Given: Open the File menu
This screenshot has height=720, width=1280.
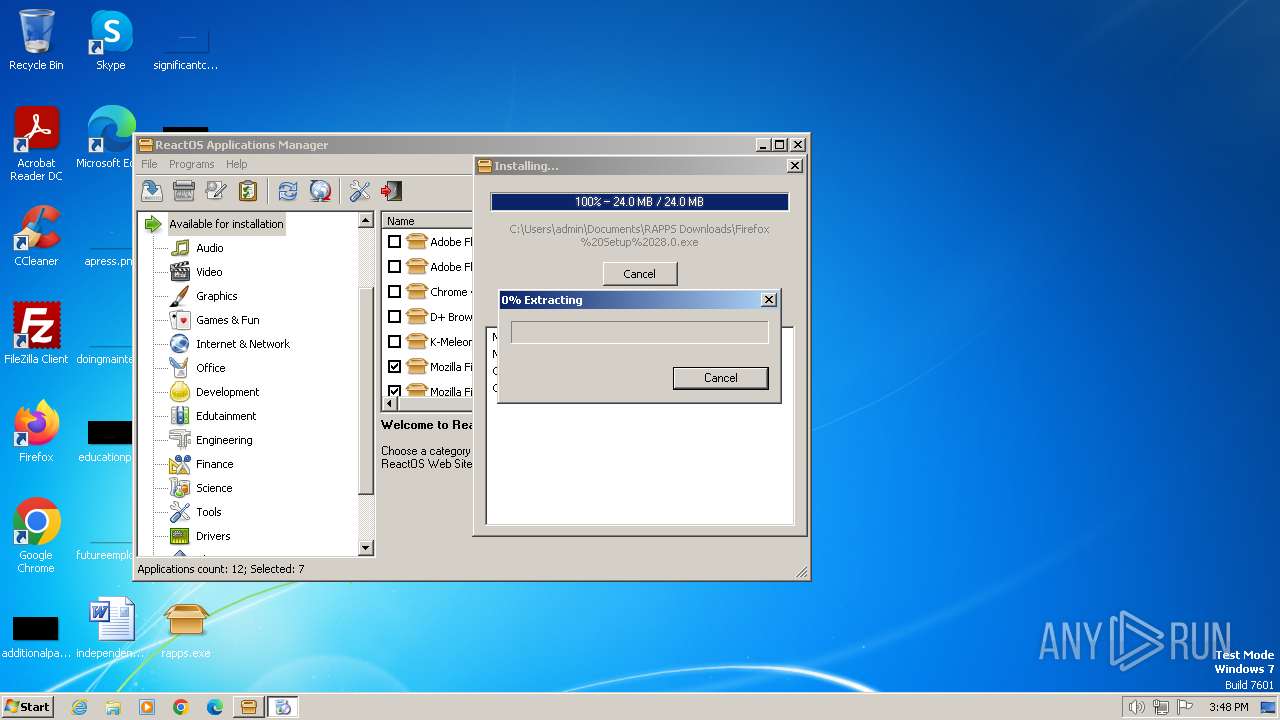Looking at the screenshot, I should point(149,164).
